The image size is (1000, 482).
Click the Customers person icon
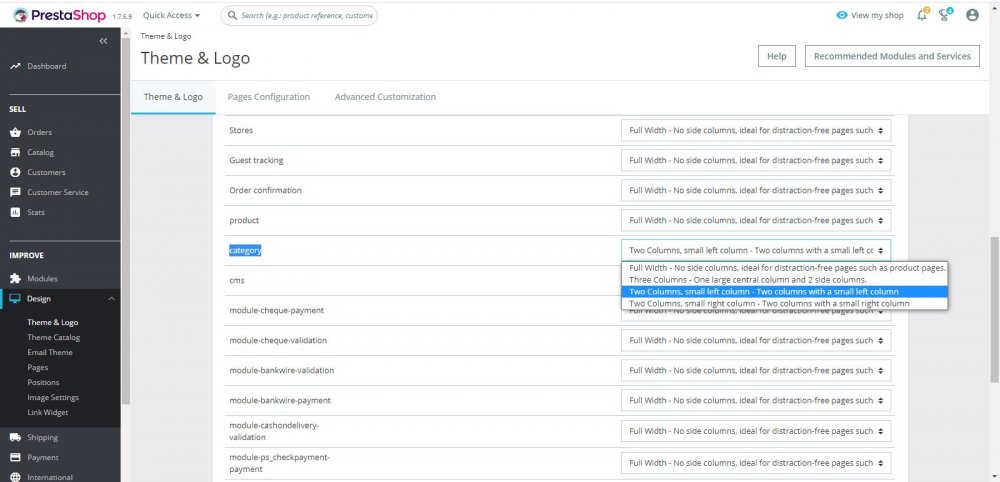pos(15,172)
